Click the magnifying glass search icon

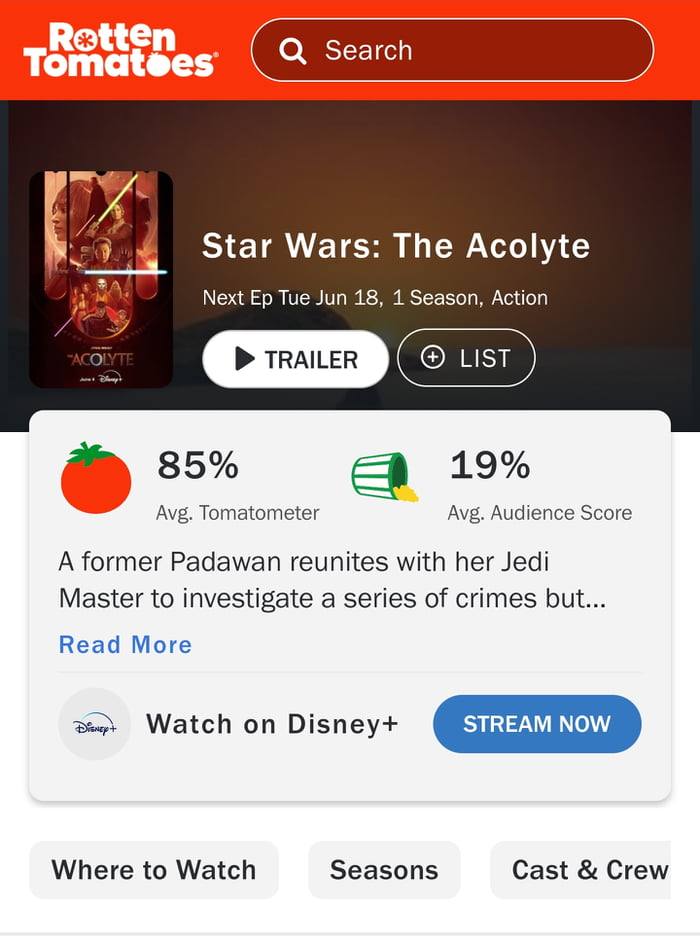coord(293,50)
